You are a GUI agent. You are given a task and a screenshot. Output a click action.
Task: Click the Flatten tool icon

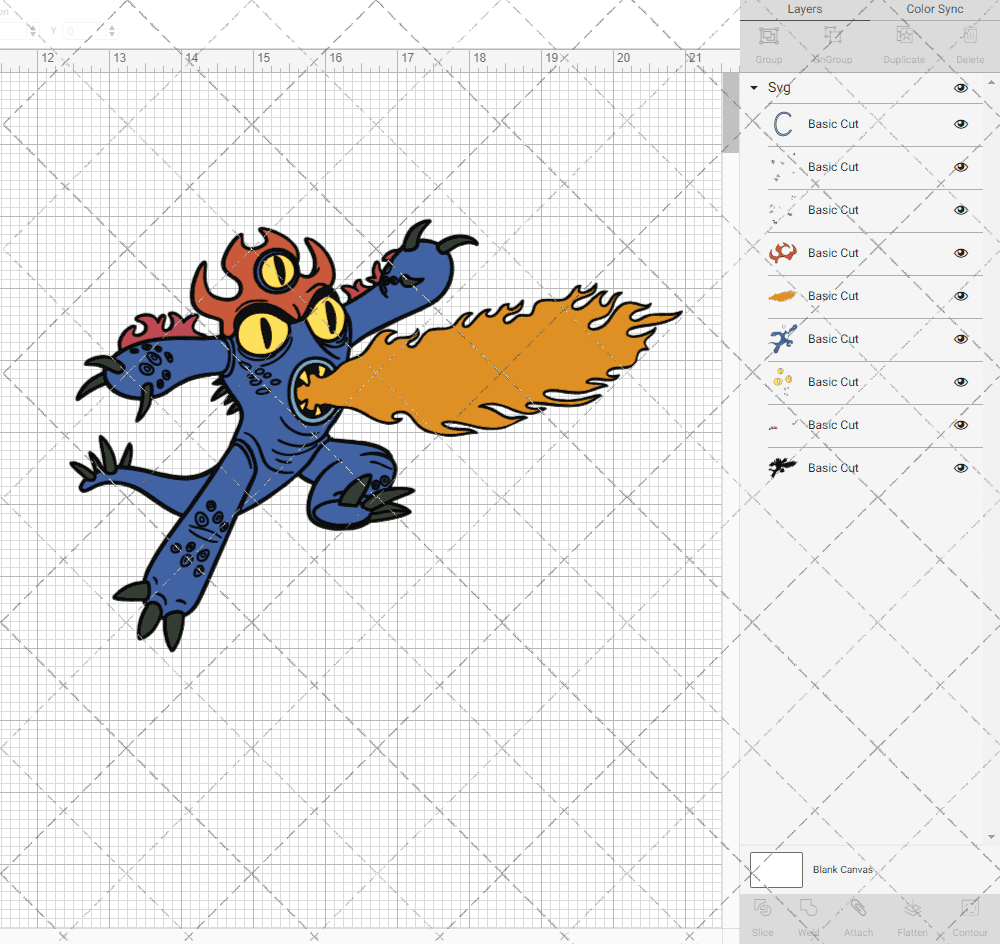tap(912, 908)
